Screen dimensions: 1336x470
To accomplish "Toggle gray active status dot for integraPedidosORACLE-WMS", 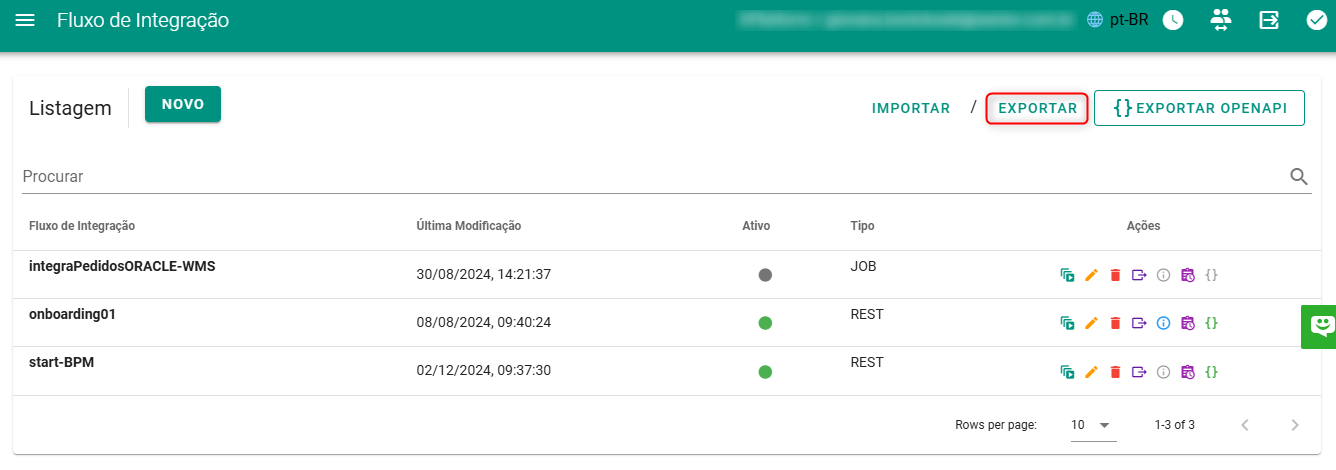I will [x=765, y=275].
